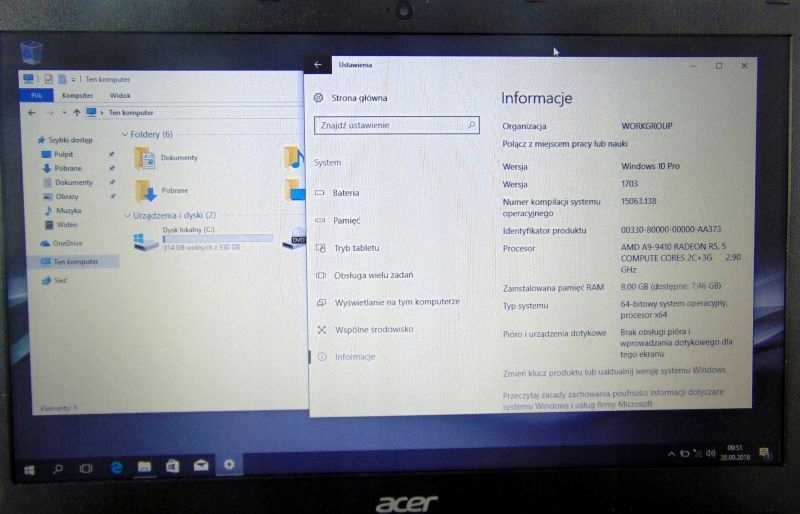This screenshot has width=800, height=514.
Task: Click Ten komputer in the address bar
Action: tap(131, 113)
